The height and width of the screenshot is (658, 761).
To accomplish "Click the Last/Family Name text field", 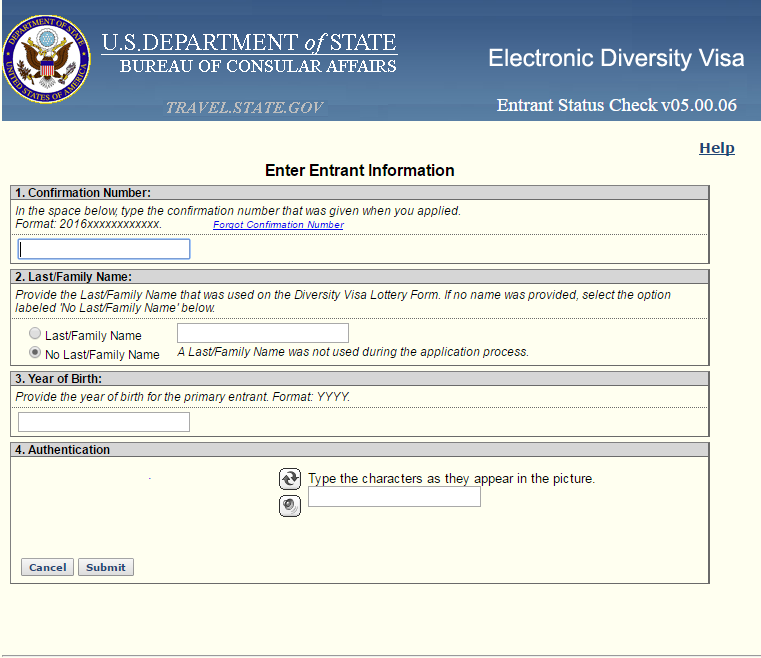I will (263, 333).
